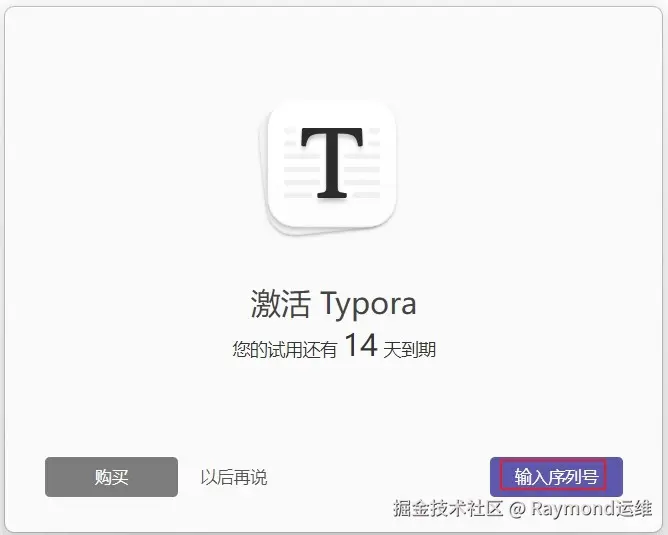
Task: Click the 您的试用还有 trial text
Action: point(285,350)
